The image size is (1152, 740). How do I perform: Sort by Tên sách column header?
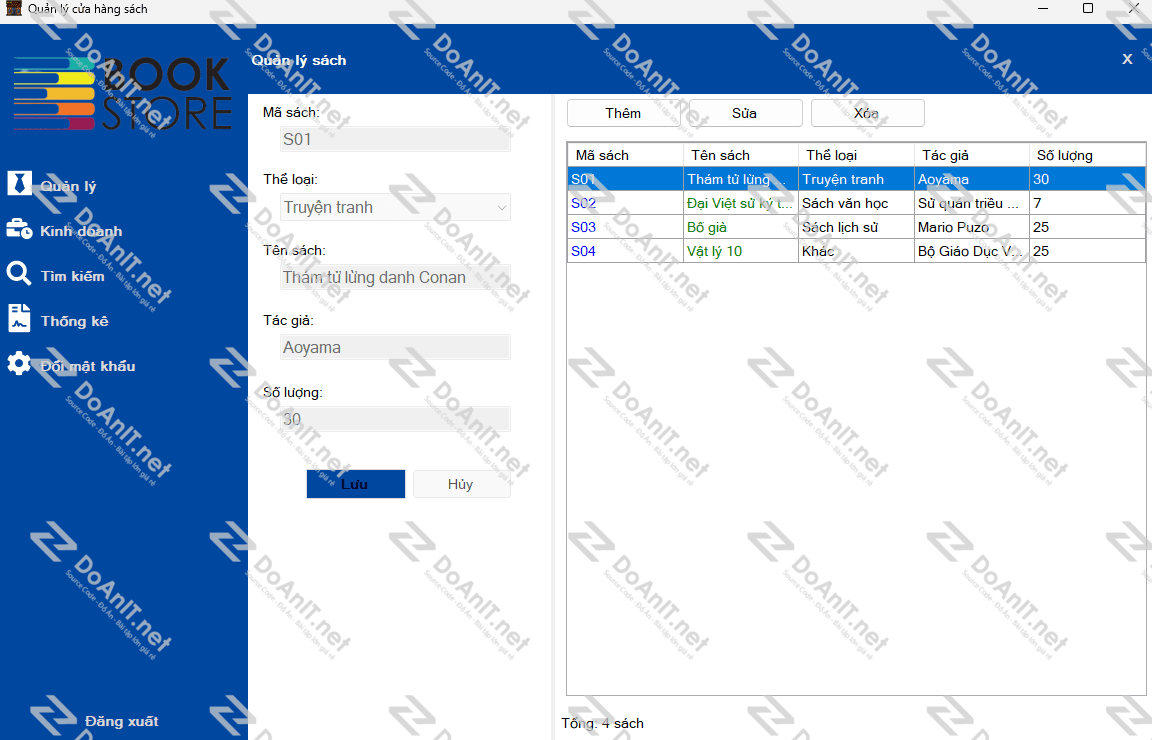click(x=741, y=155)
